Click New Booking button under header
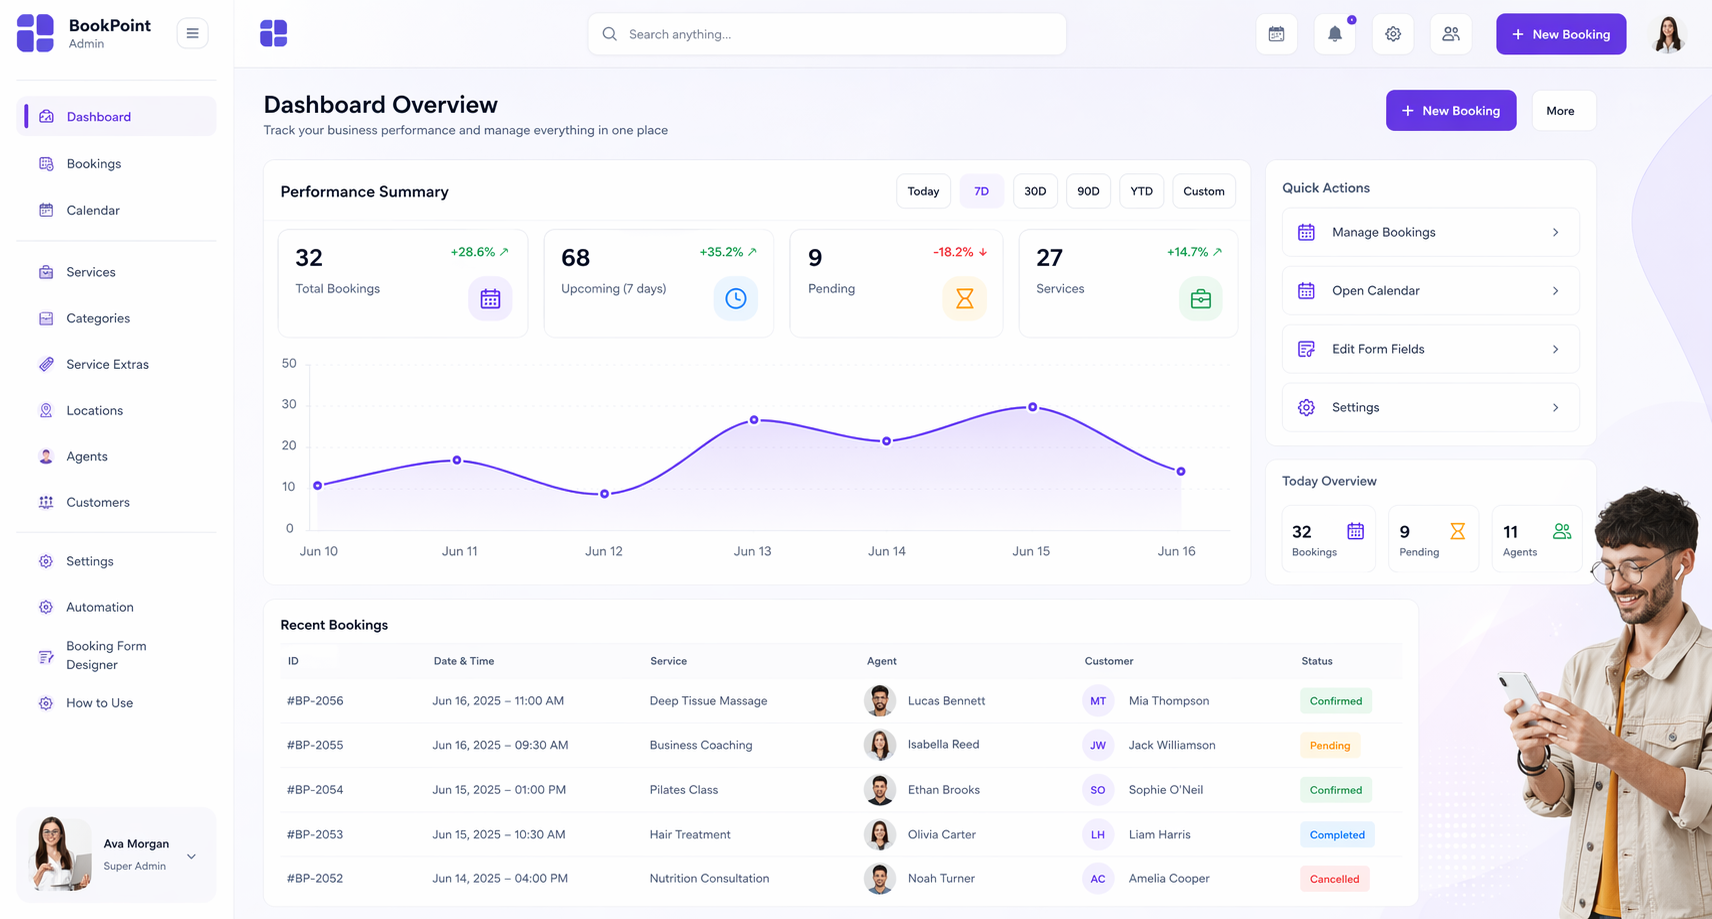This screenshot has width=1712, height=919. pos(1451,111)
